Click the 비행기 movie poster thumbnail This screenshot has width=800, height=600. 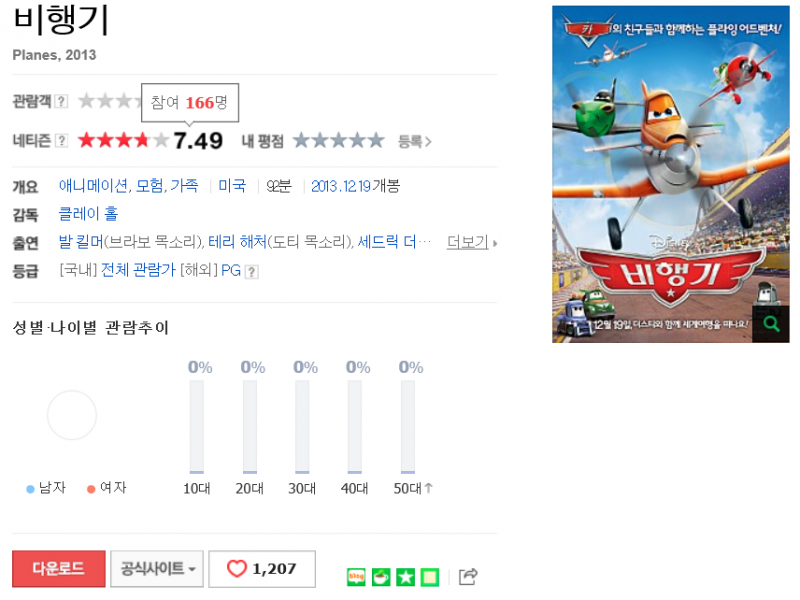670,174
